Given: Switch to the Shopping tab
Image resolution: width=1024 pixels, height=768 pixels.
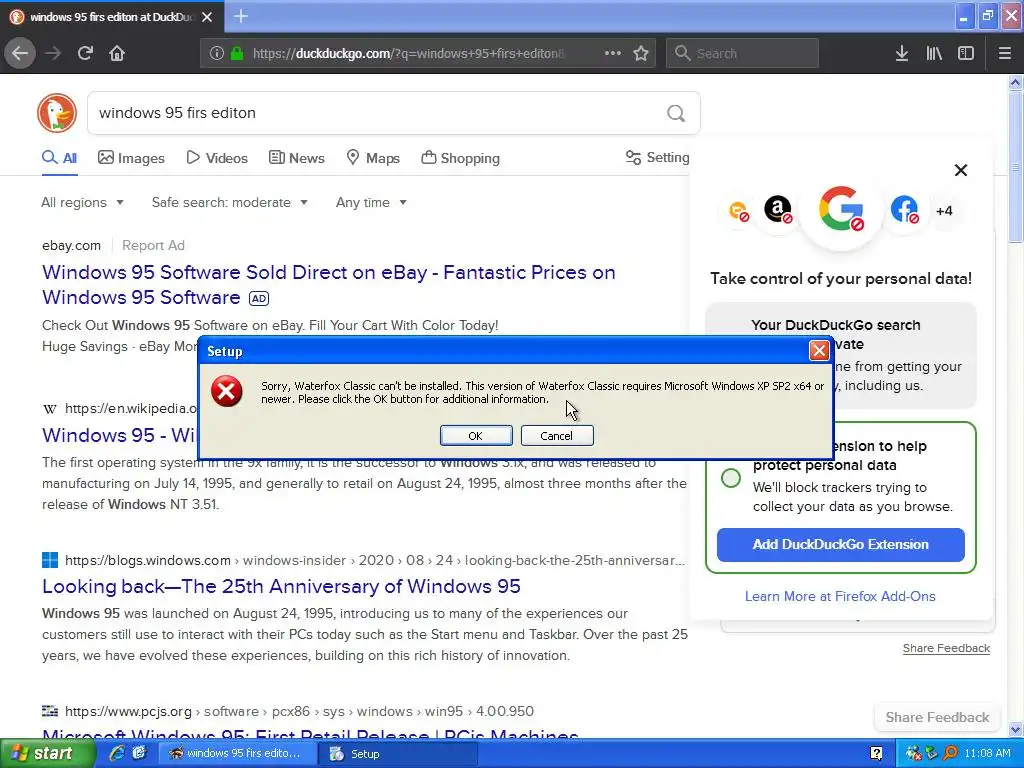Looking at the screenshot, I should [460, 158].
